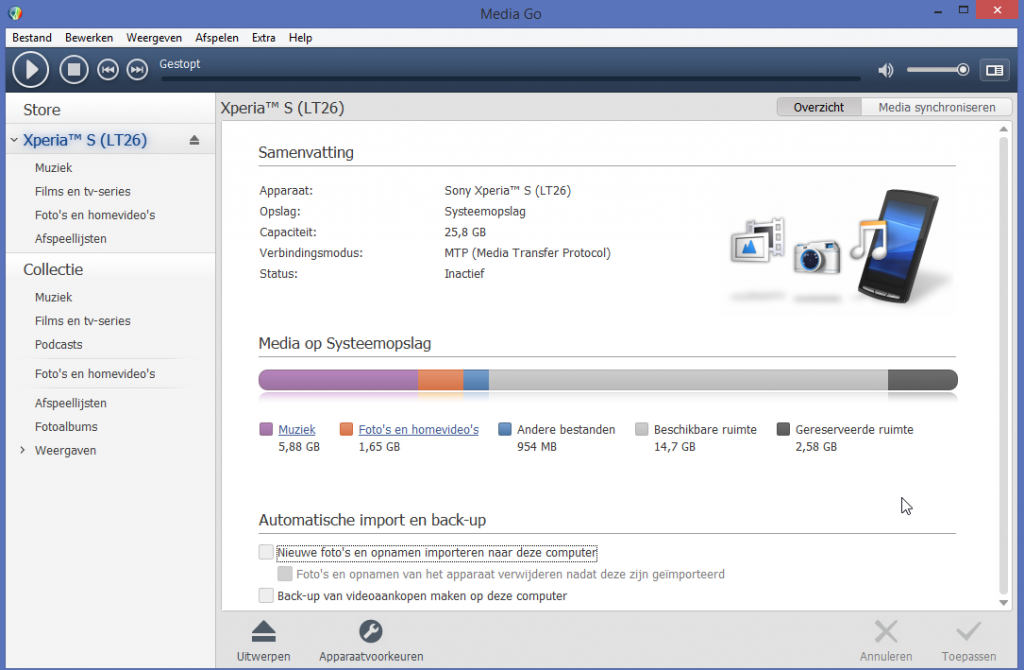Click the purple Muziek legend swatch
1024x670 pixels.
(x=266, y=429)
